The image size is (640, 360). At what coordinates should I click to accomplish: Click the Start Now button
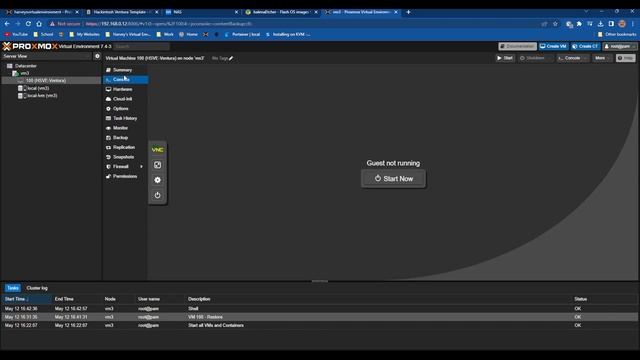(x=393, y=179)
